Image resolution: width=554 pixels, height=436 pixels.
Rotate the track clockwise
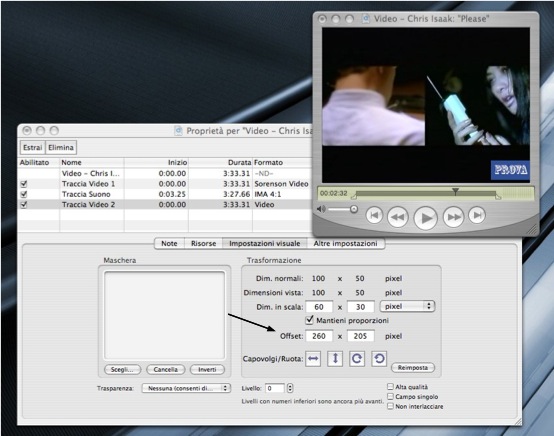click(357, 359)
